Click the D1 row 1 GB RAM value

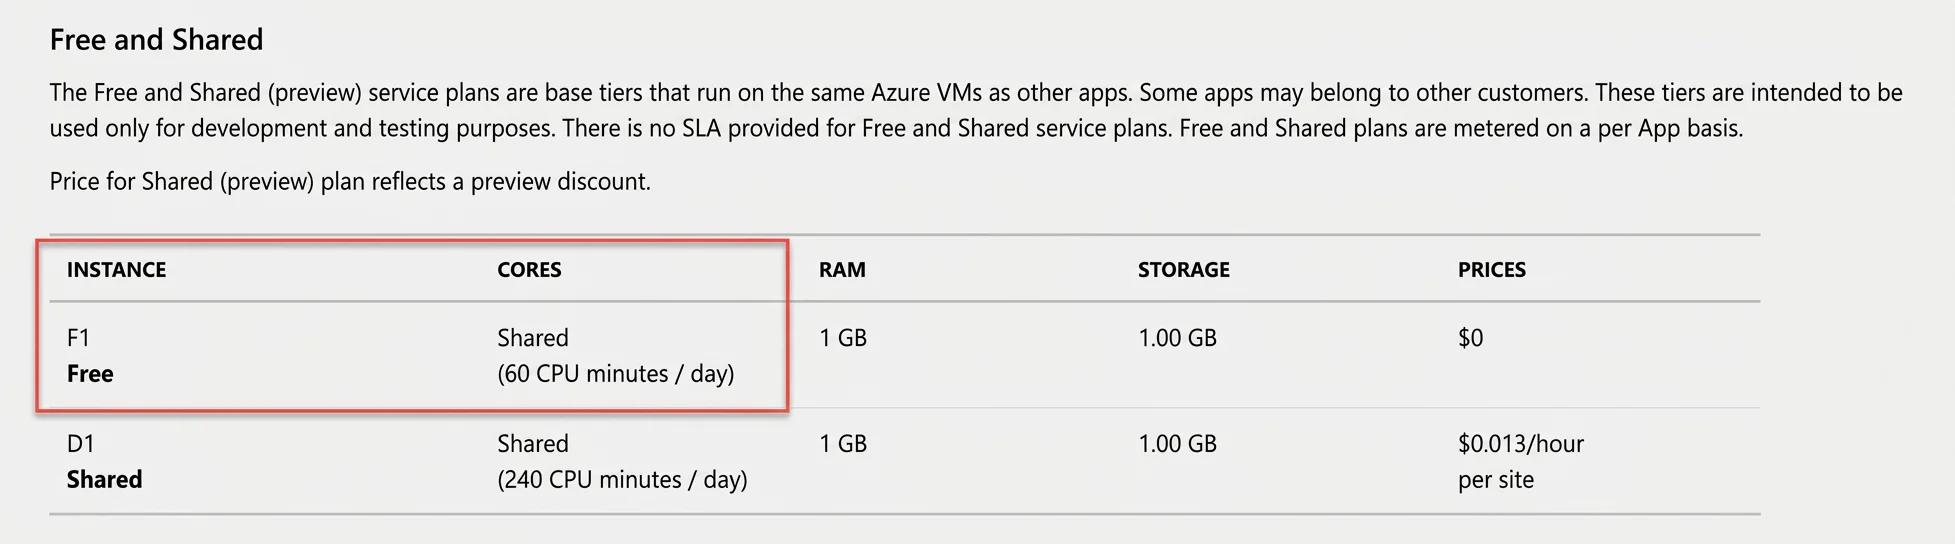[842, 444]
